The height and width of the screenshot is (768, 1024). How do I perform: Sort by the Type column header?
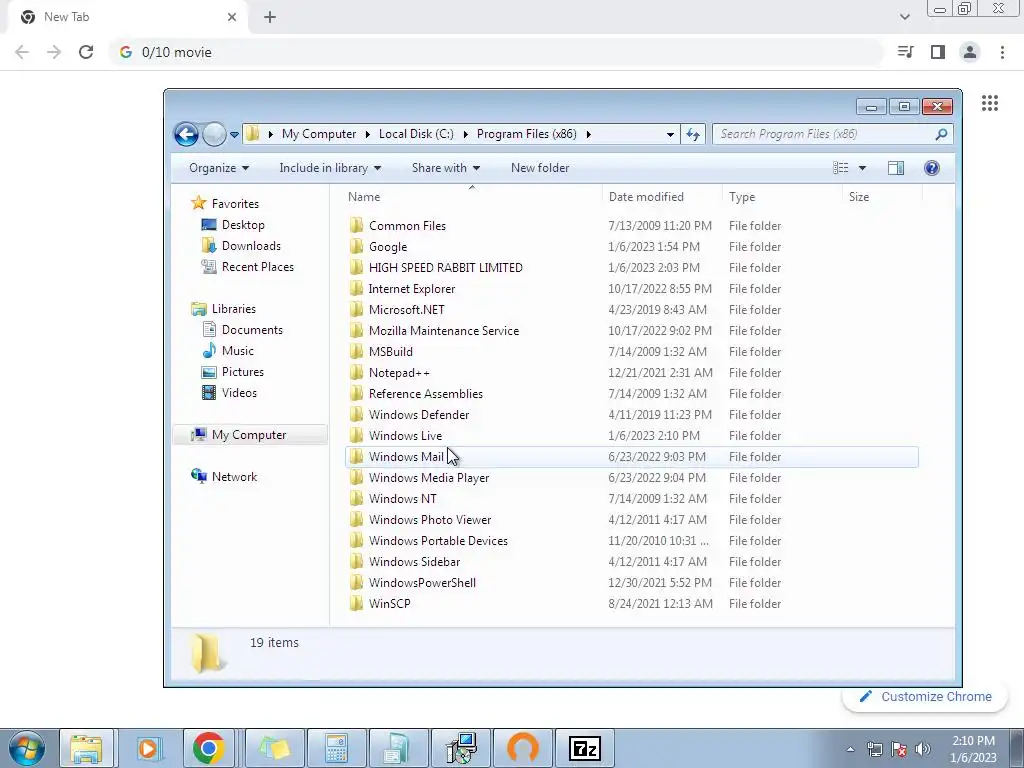(742, 197)
